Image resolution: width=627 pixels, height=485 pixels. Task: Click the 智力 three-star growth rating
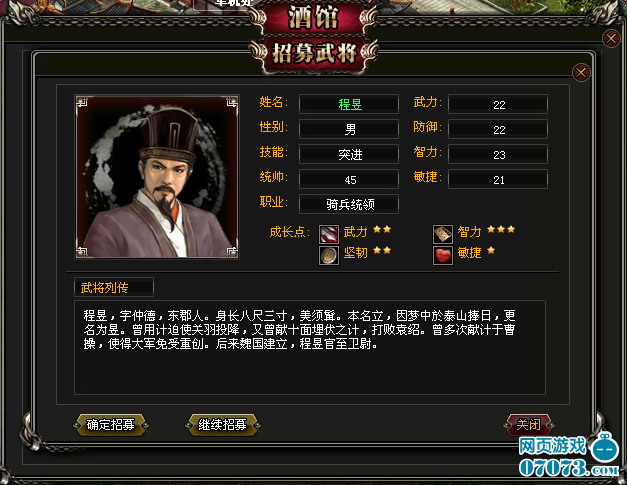[x=501, y=230]
